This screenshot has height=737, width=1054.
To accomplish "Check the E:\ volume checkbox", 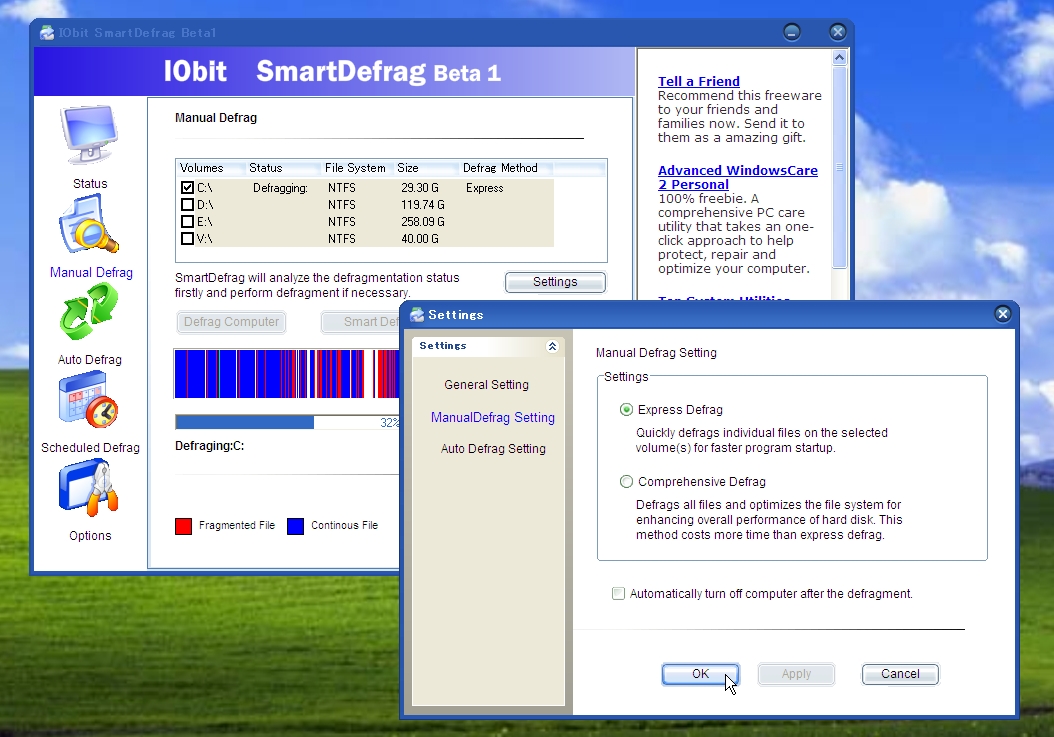I will pos(188,221).
